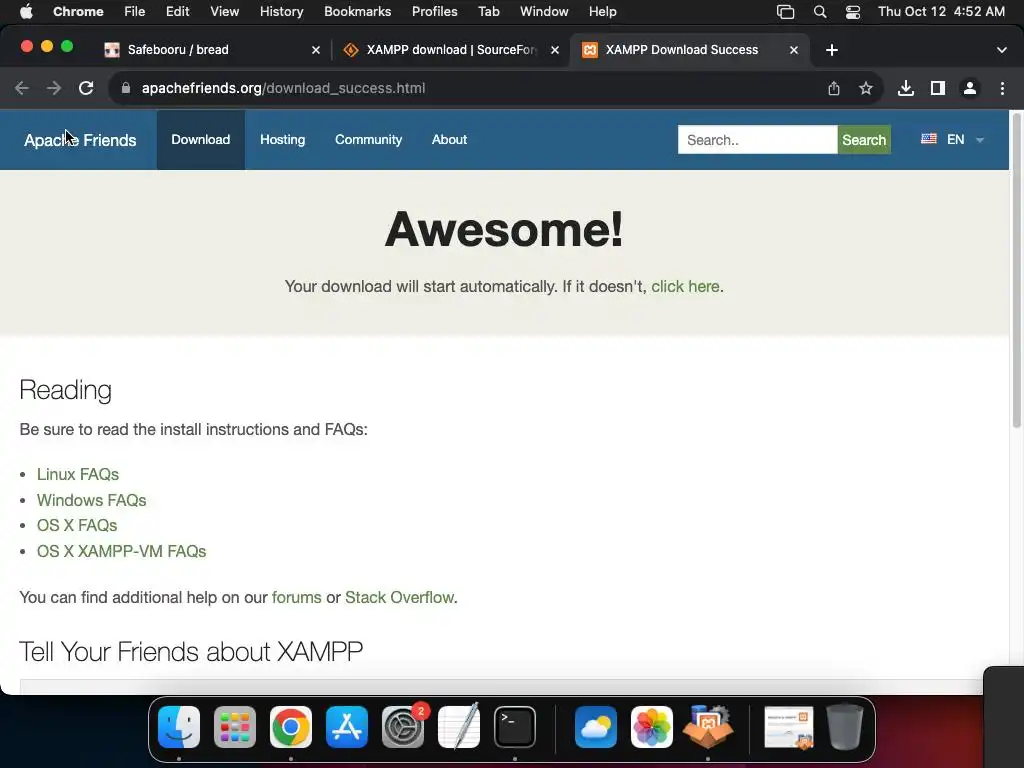Open Launchpad from the dock
1024x768 pixels.
click(235, 727)
